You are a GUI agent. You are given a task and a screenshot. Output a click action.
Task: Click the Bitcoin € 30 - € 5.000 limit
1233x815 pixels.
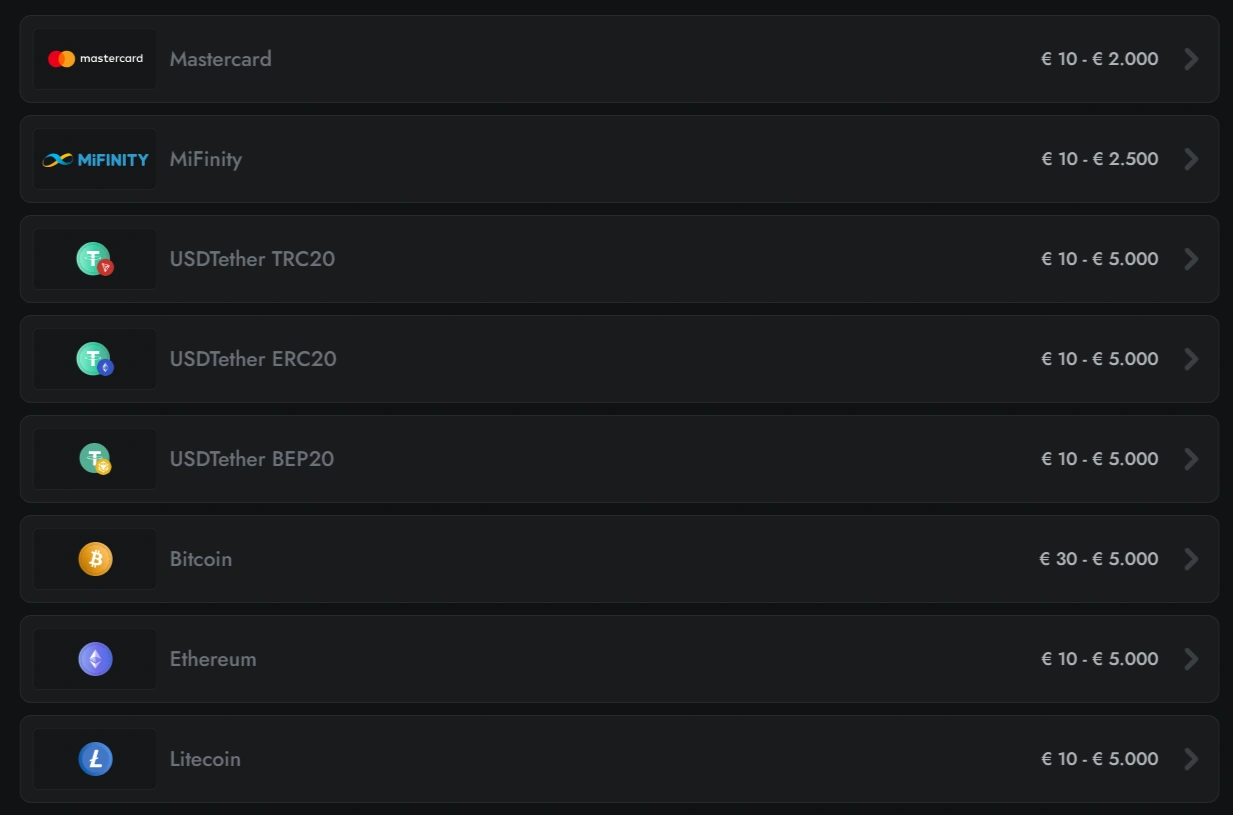1099,559
